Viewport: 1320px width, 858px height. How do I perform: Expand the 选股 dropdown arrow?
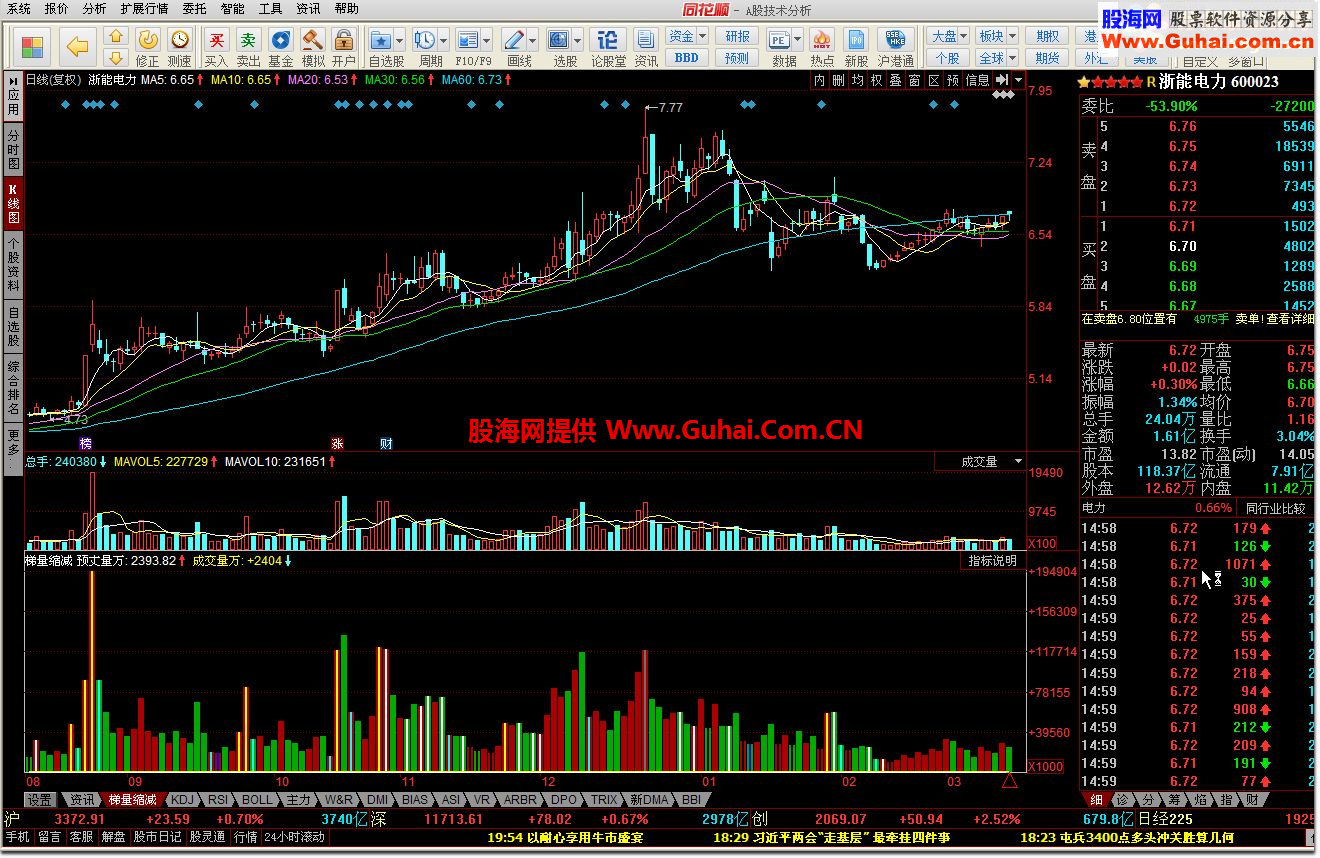coord(577,40)
